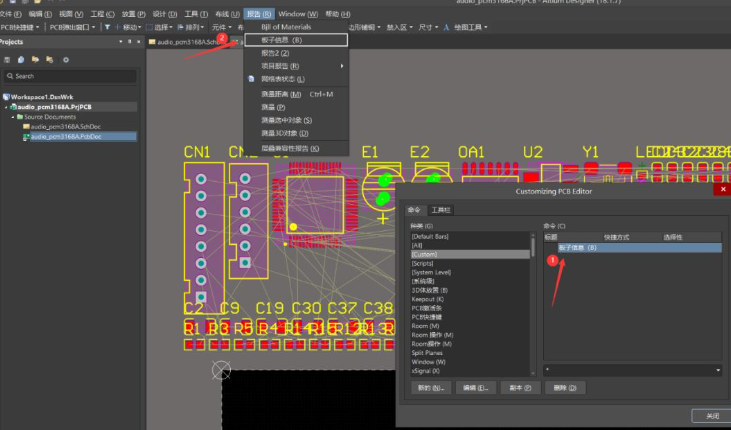Open the 放置 (P) menu
The width and height of the screenshot is (731, 430).
click(133, 14)
